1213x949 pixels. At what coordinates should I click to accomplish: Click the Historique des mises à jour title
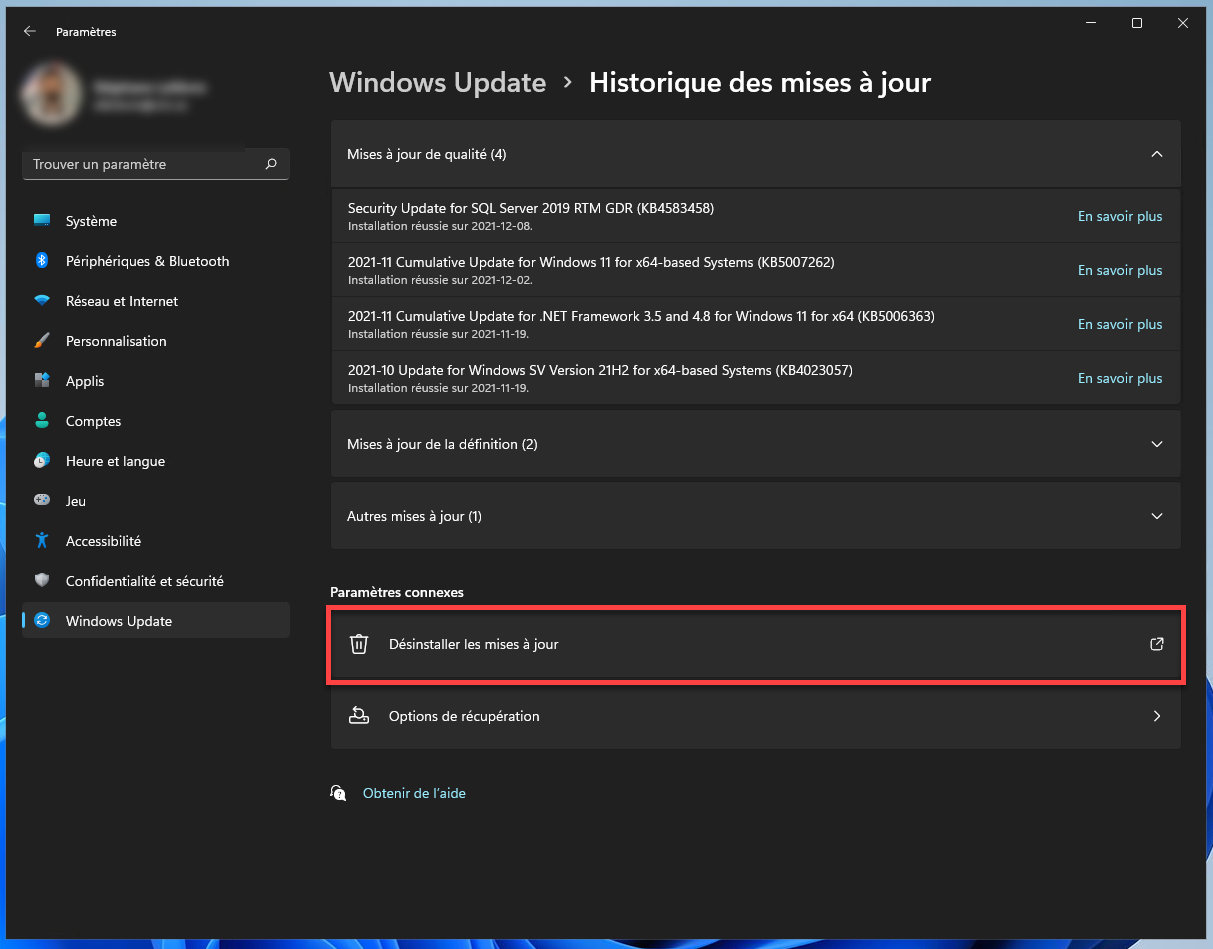(760, 82)
